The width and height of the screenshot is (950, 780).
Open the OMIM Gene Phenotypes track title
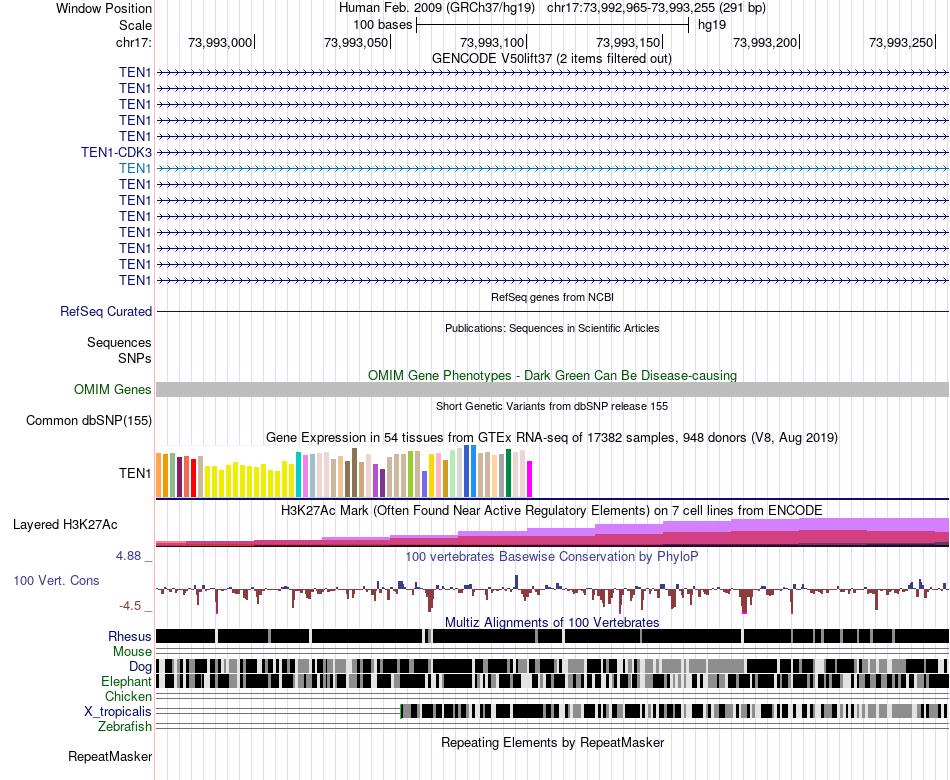[552, 376]
